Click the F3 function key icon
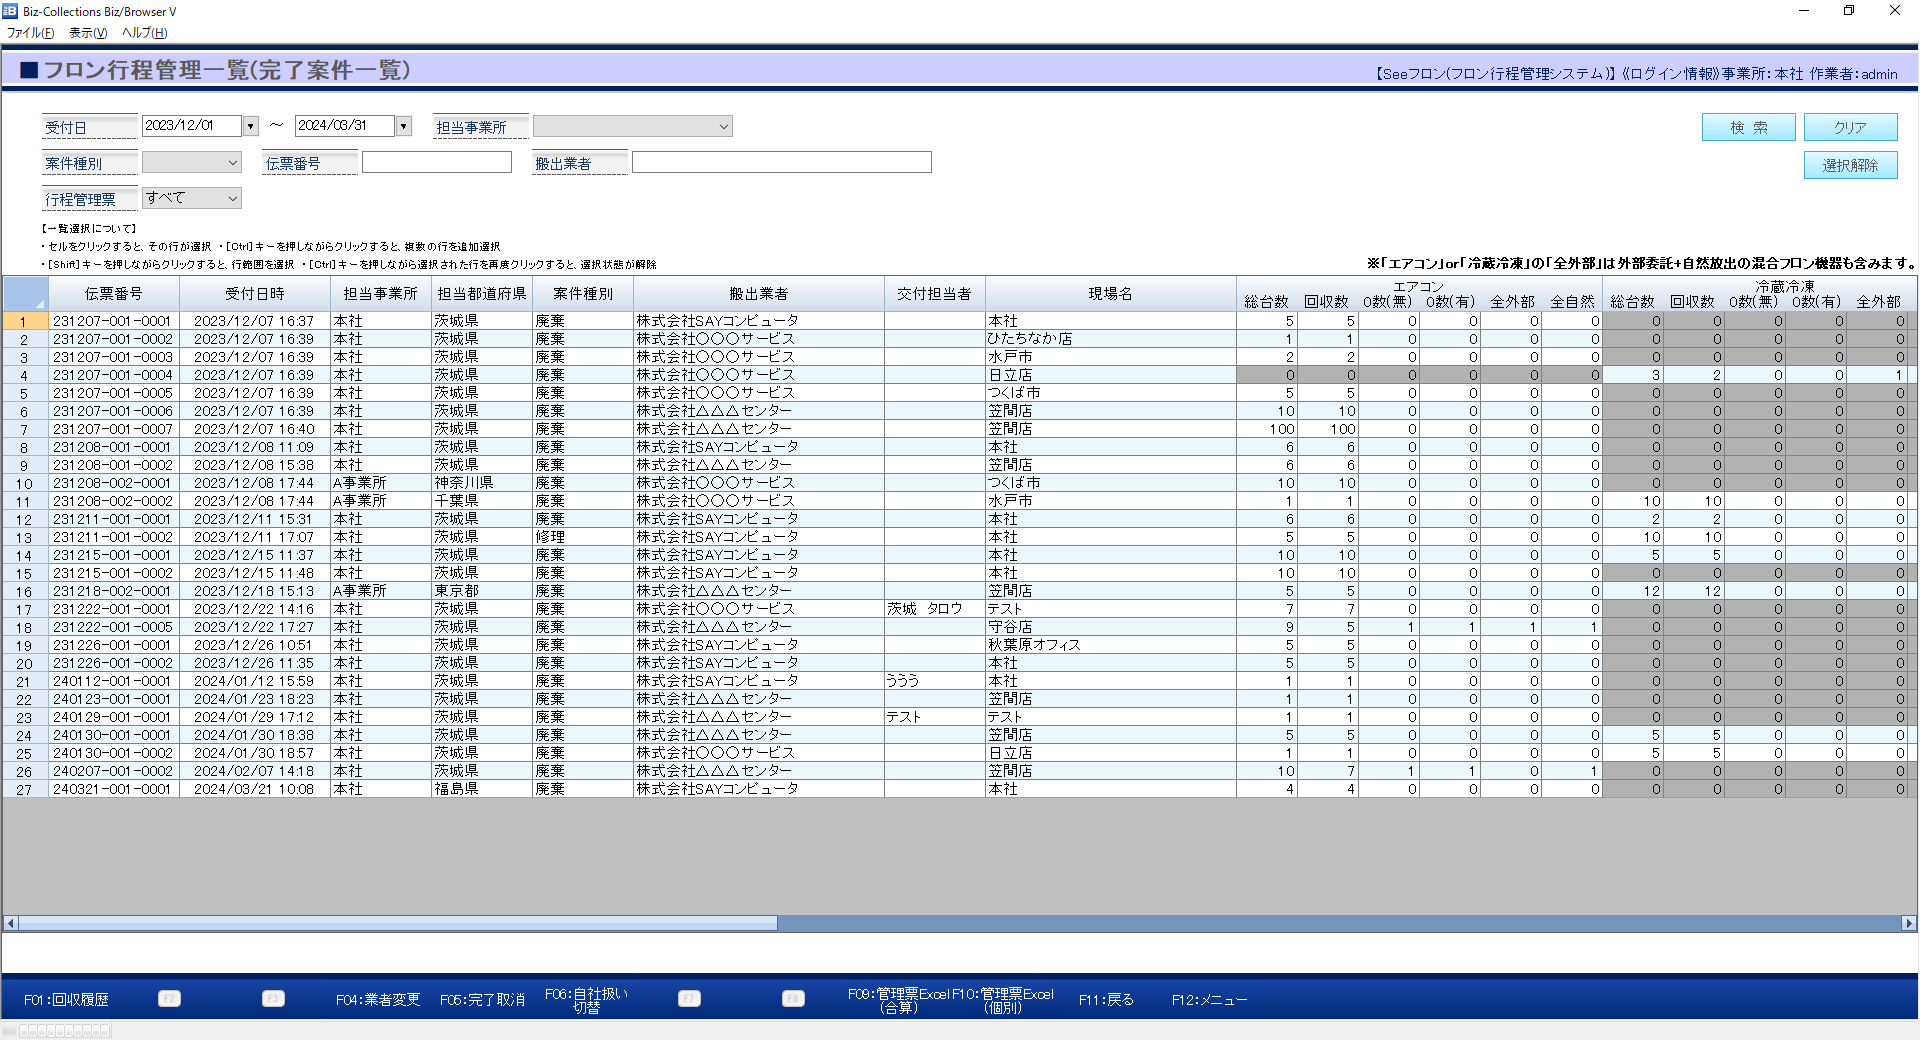The image size is (1920, 1040). click(x=273, y=999)
